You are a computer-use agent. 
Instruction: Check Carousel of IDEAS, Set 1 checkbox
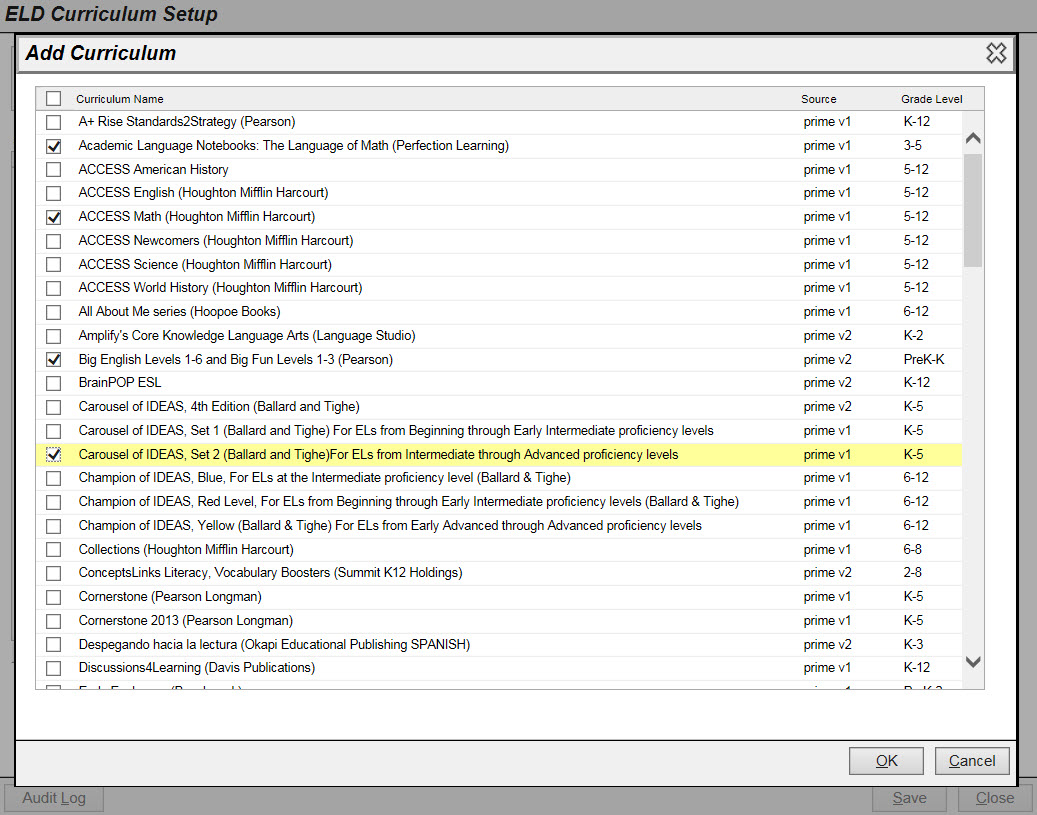[x=54, y=431]
